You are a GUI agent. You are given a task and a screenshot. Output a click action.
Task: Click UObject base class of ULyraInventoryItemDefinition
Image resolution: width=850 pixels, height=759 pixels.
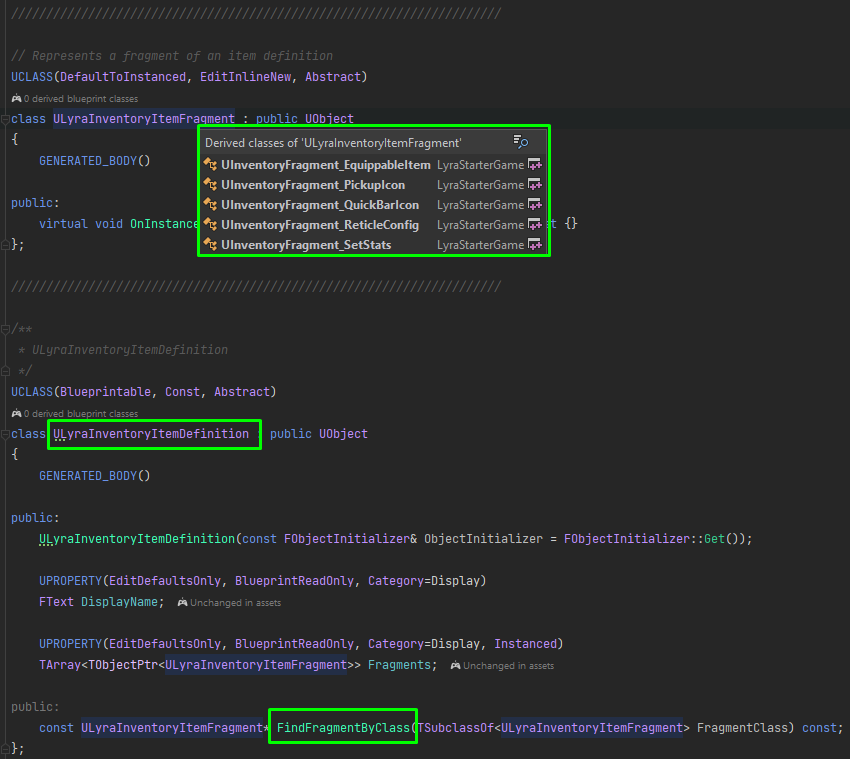[343, 434]
